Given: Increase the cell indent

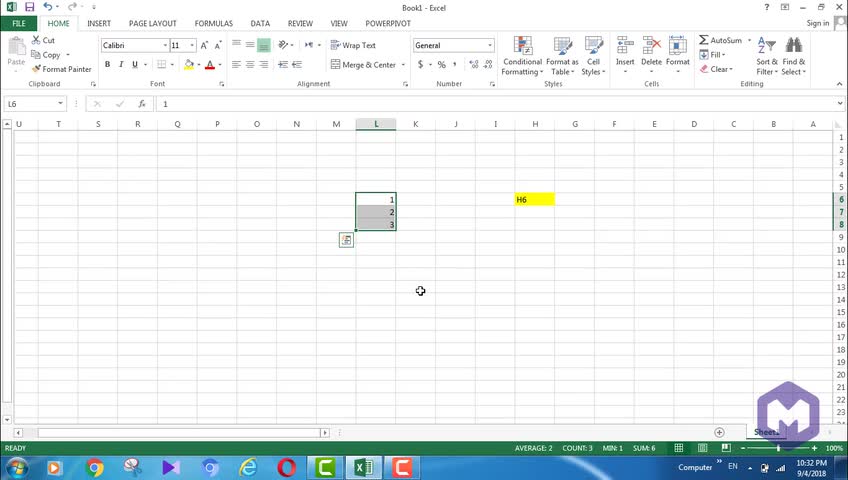Looking at the screenshot, I should tap(297, 64).
